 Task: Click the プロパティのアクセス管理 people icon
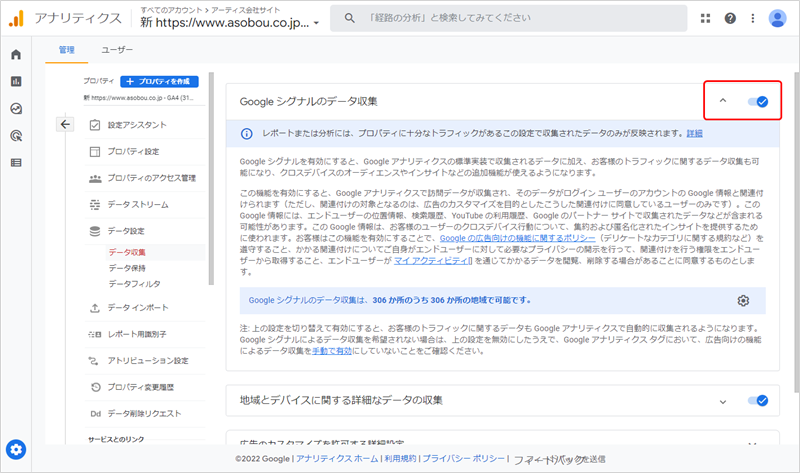click(95, 178)
